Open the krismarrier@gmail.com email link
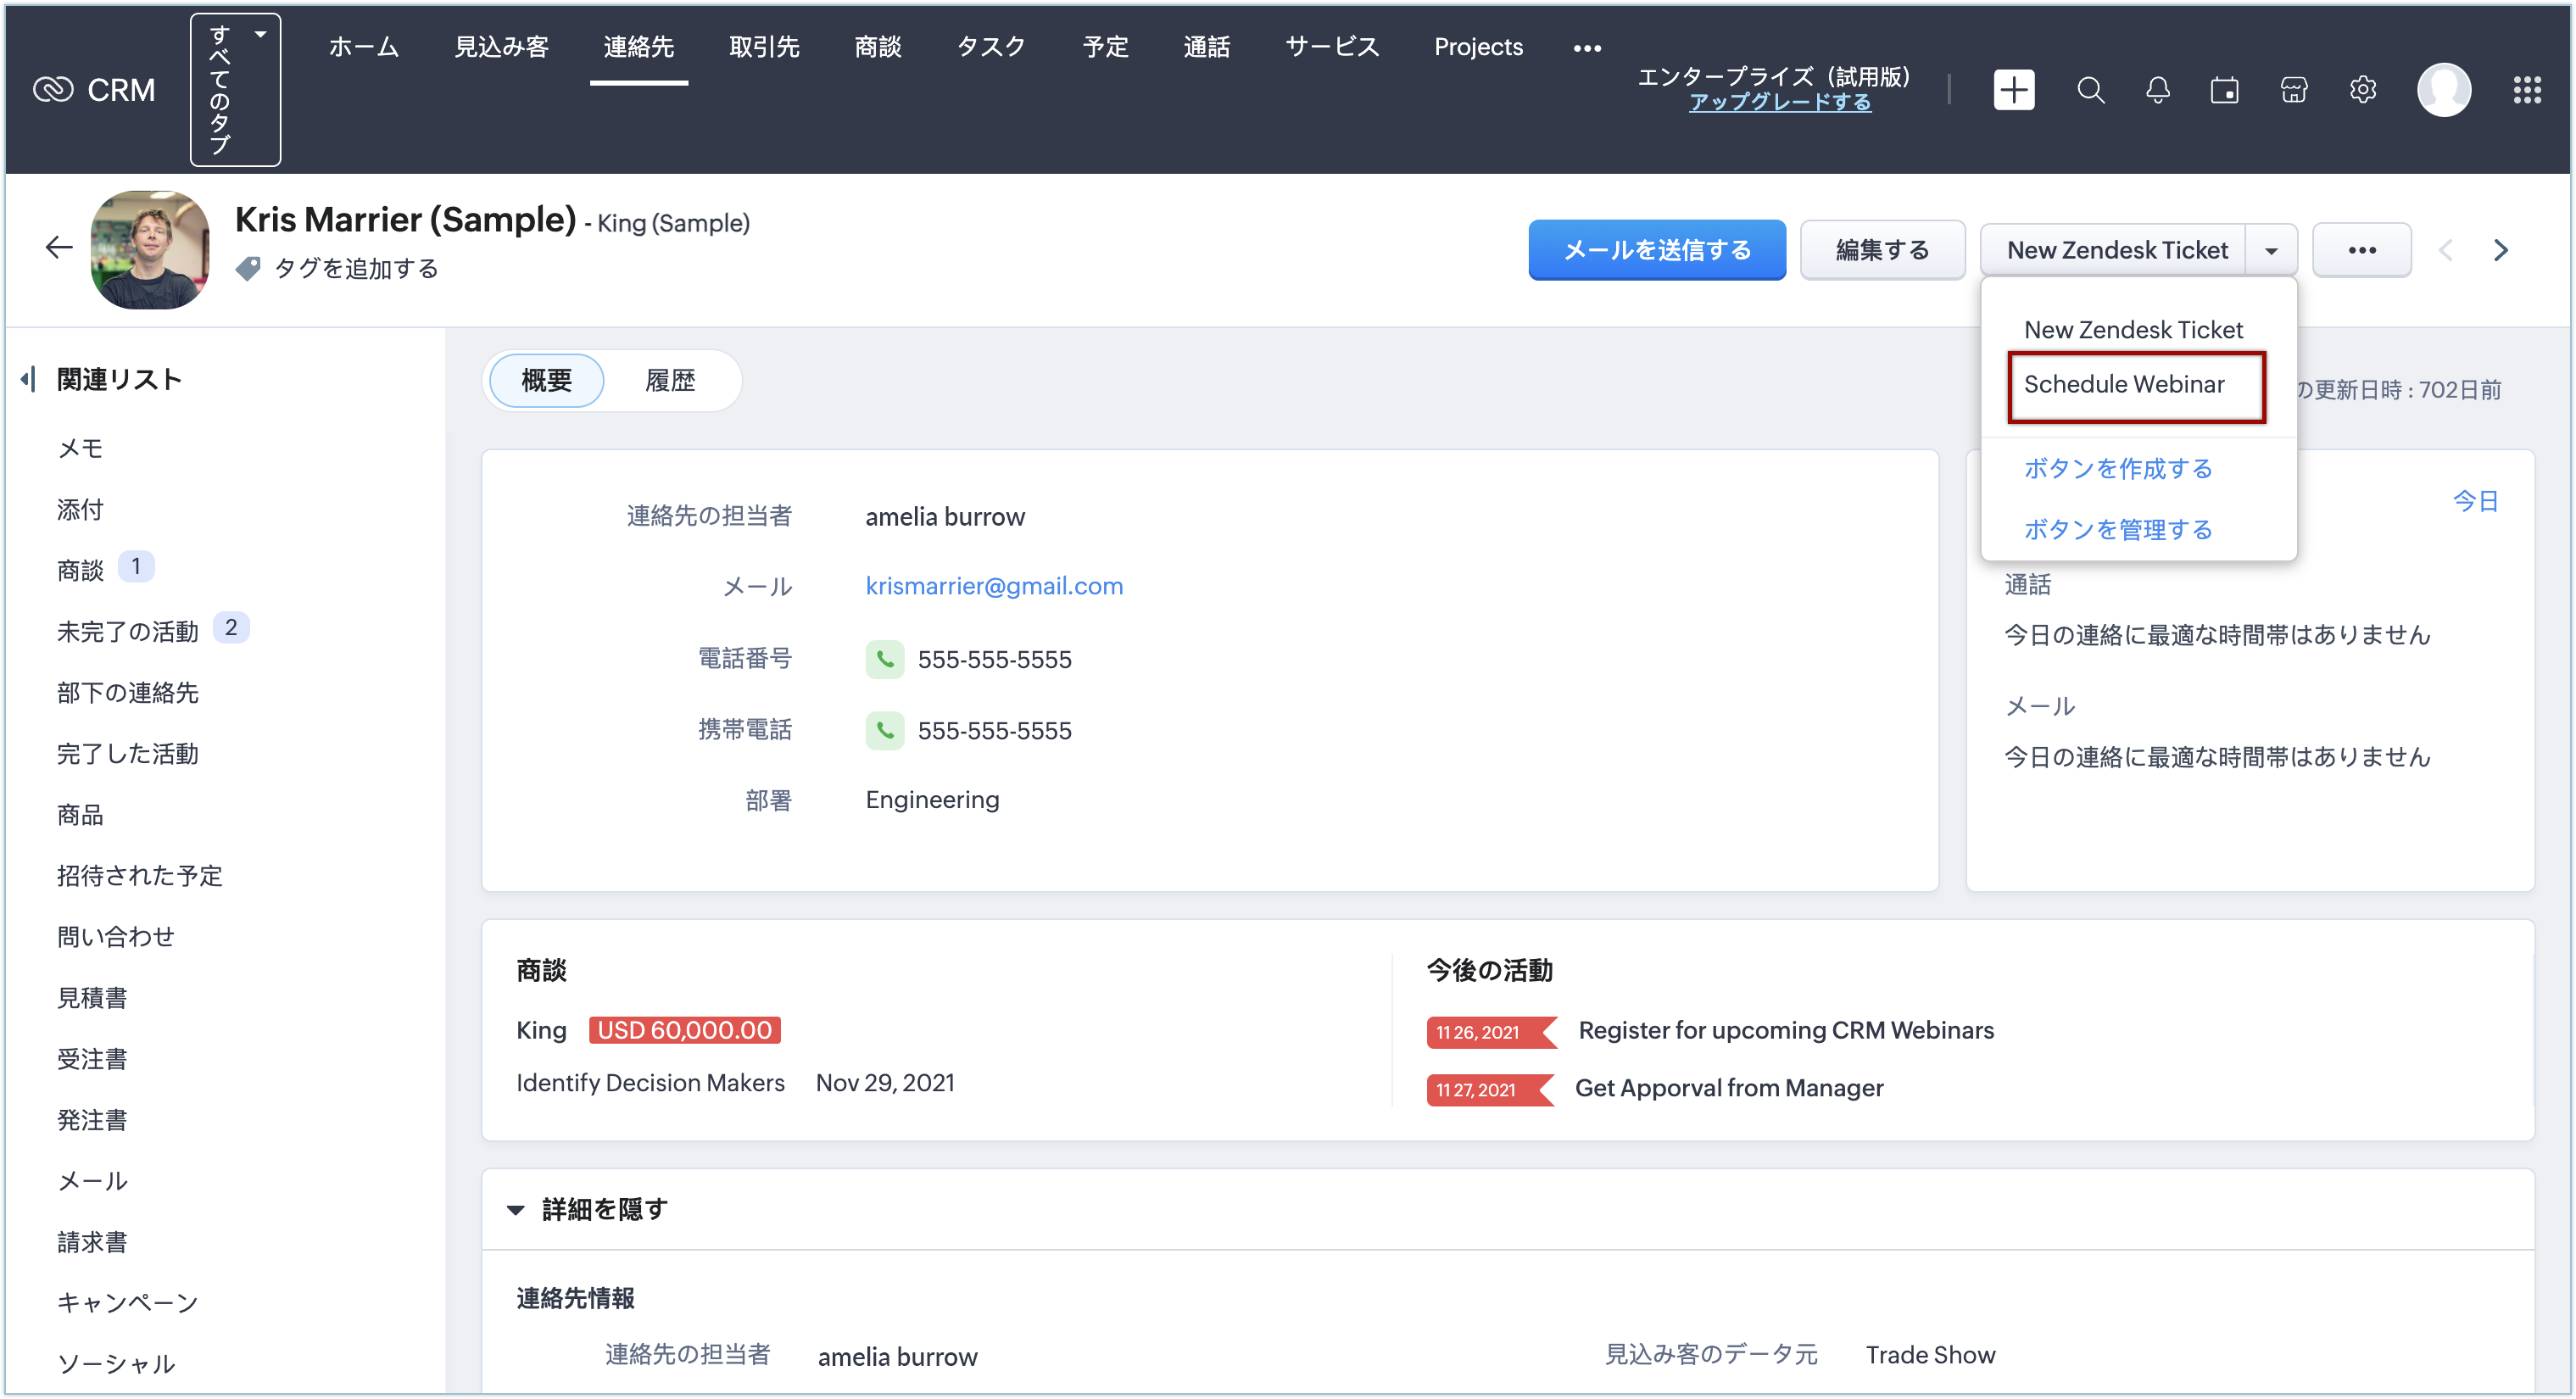 click(x=993, y=585)
